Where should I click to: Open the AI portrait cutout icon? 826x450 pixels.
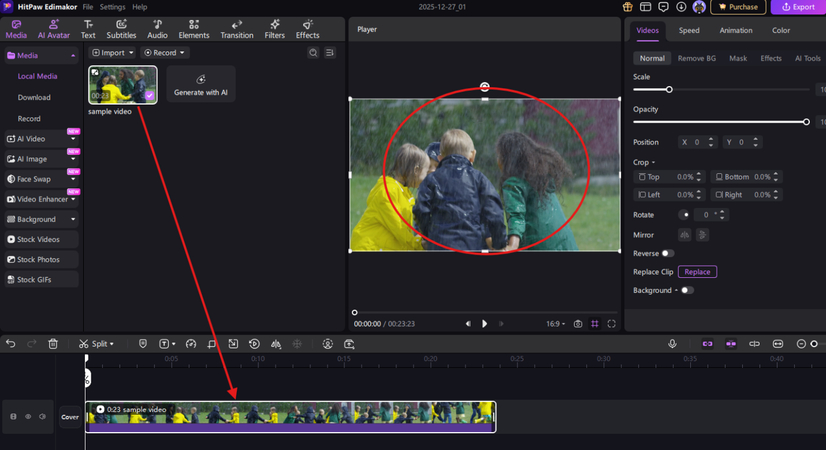(328, 344)
